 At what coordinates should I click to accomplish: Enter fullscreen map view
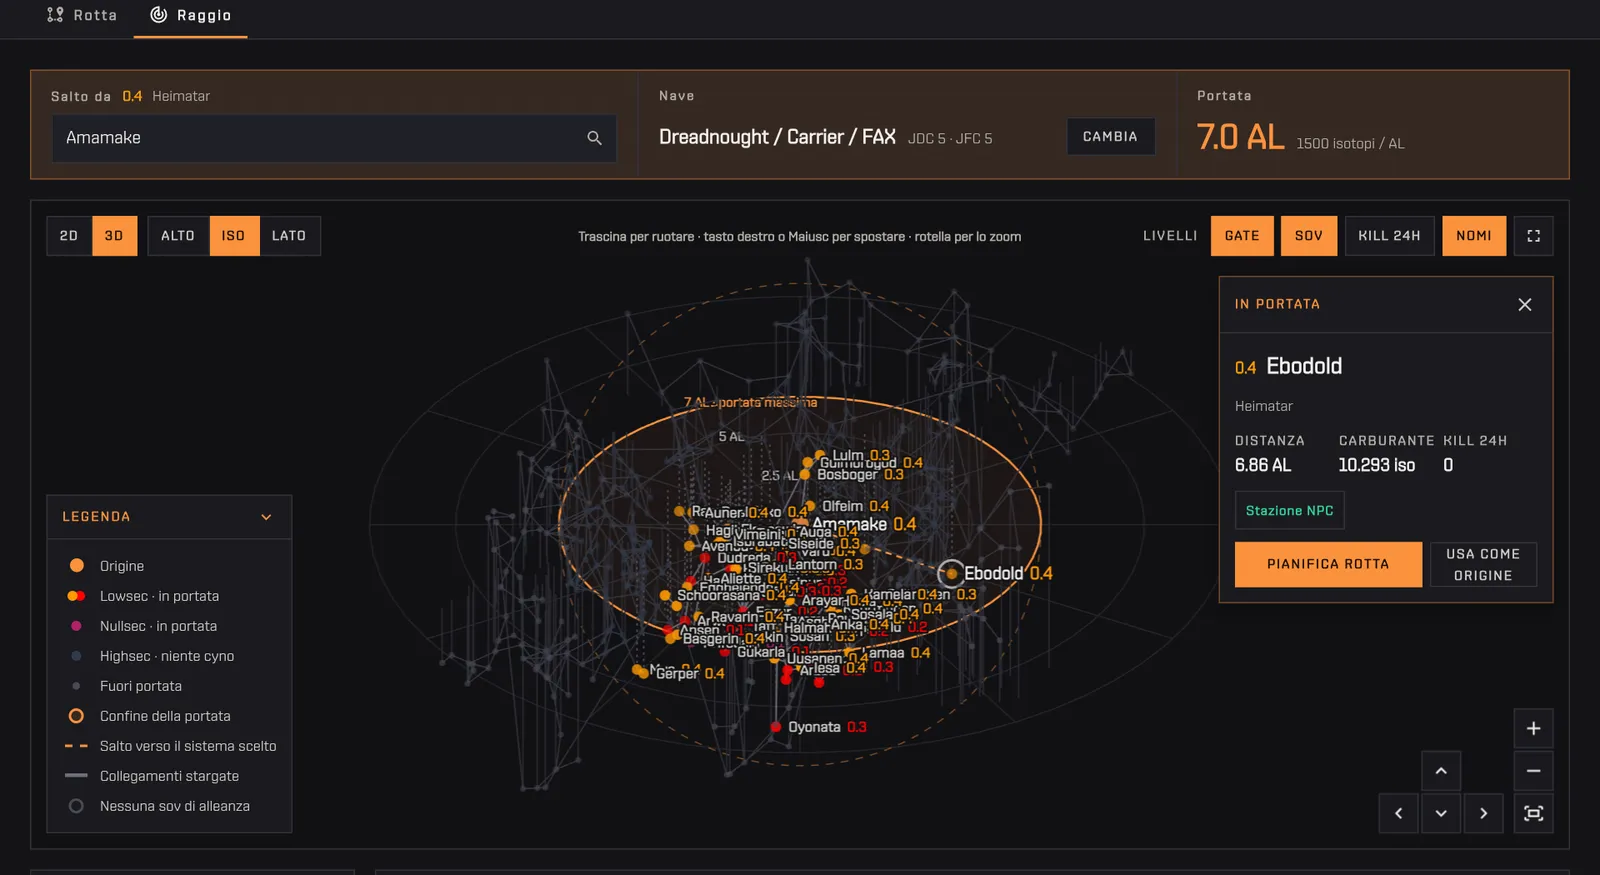pyautogui.click(x=1533, y=236)
